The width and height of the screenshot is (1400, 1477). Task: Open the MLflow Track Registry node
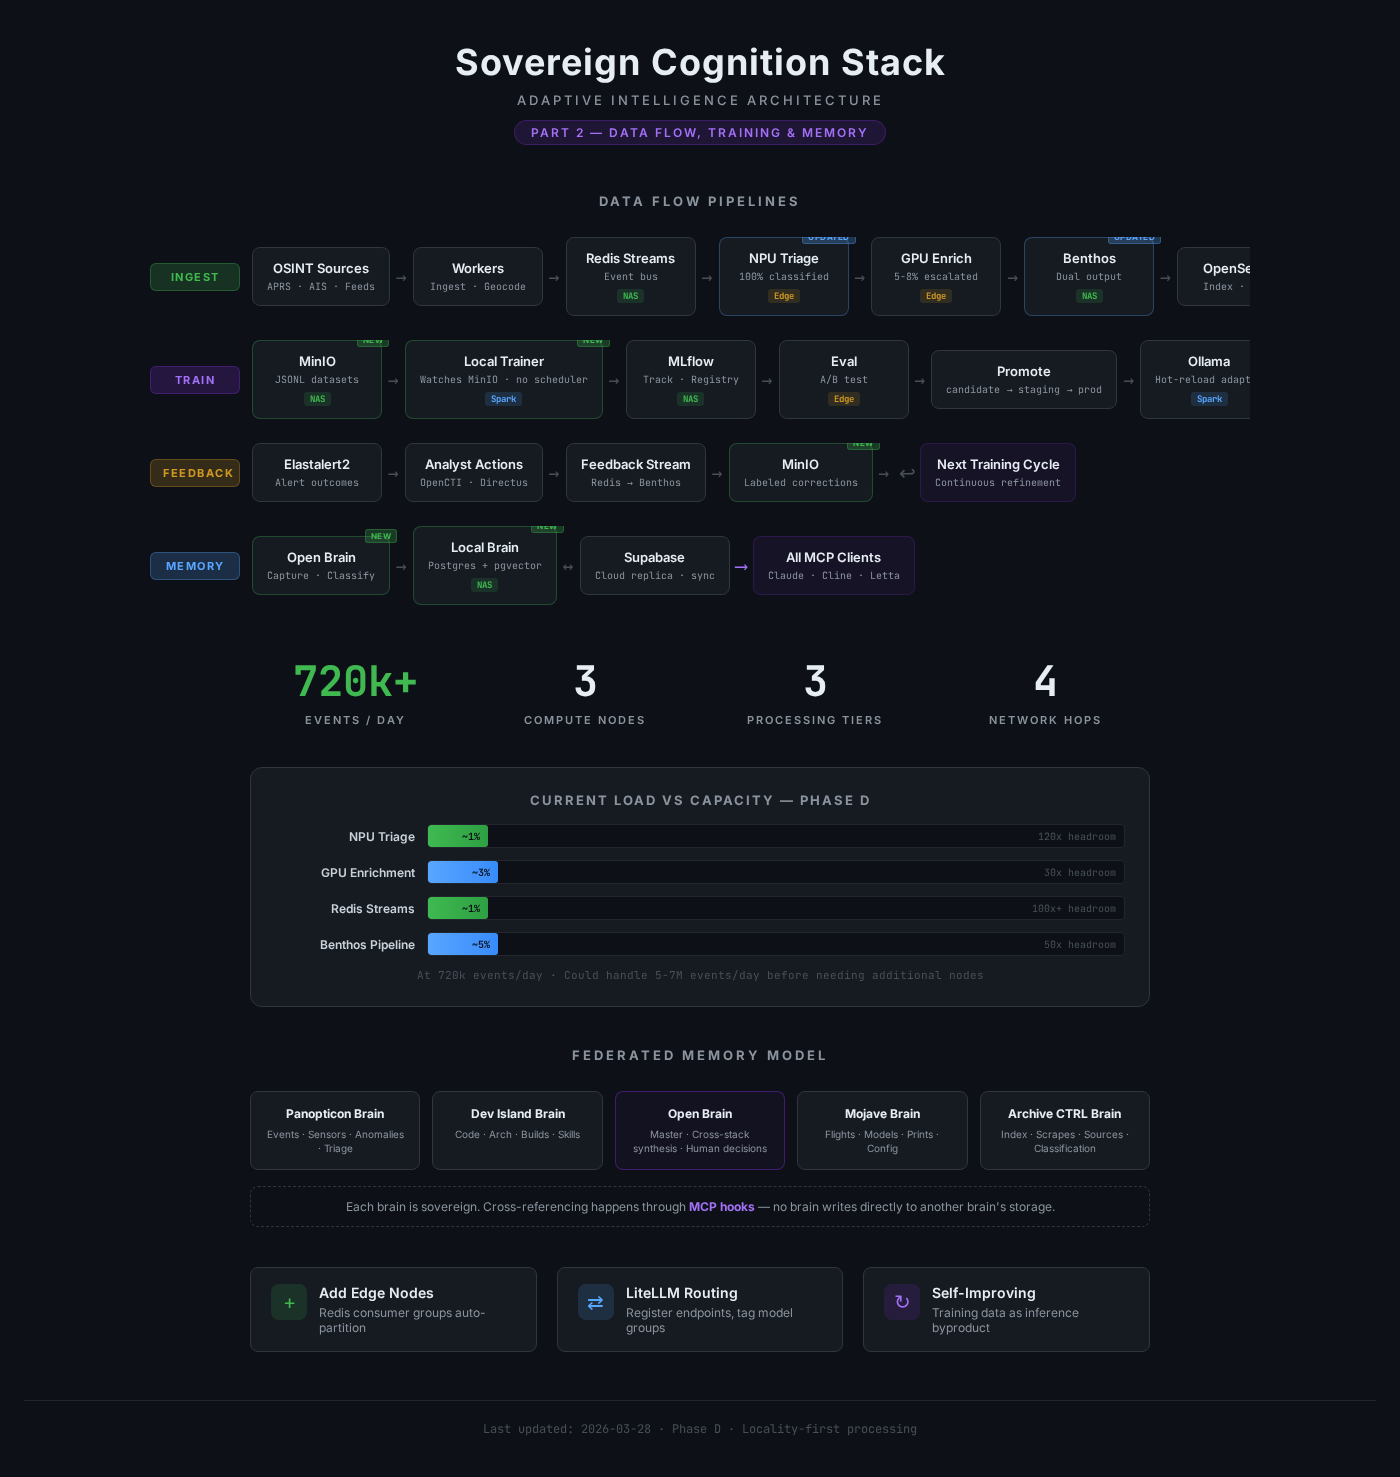coord(691,380)
